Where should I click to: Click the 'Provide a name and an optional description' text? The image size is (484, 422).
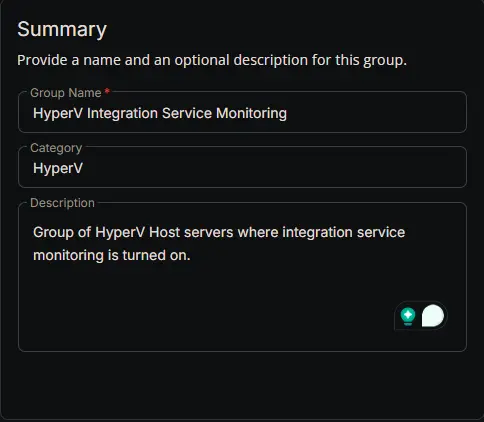(x=212, y=60)
